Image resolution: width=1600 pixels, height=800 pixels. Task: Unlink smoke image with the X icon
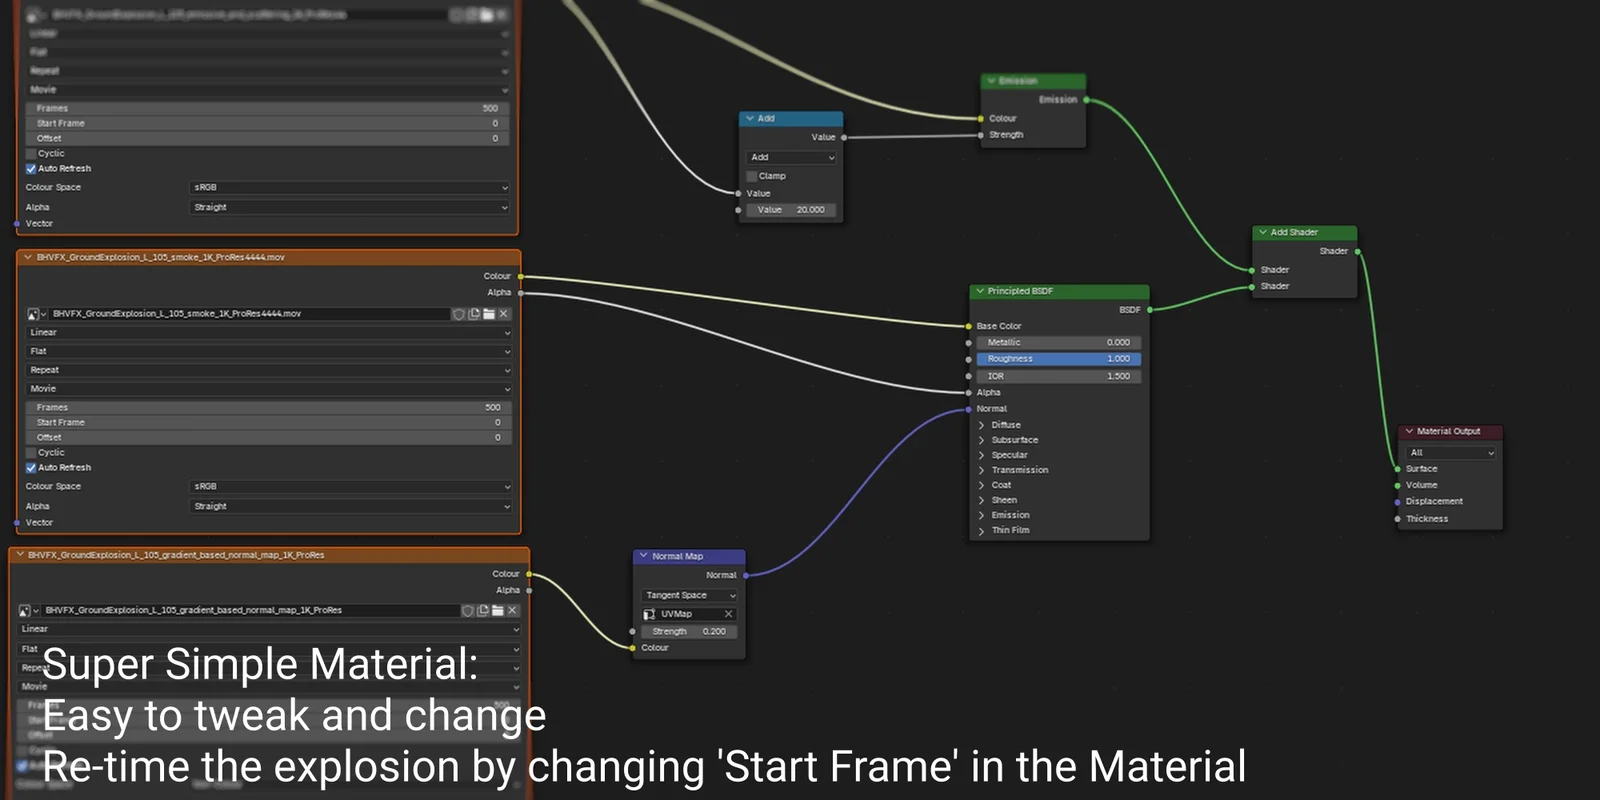[x=504, y=314]
